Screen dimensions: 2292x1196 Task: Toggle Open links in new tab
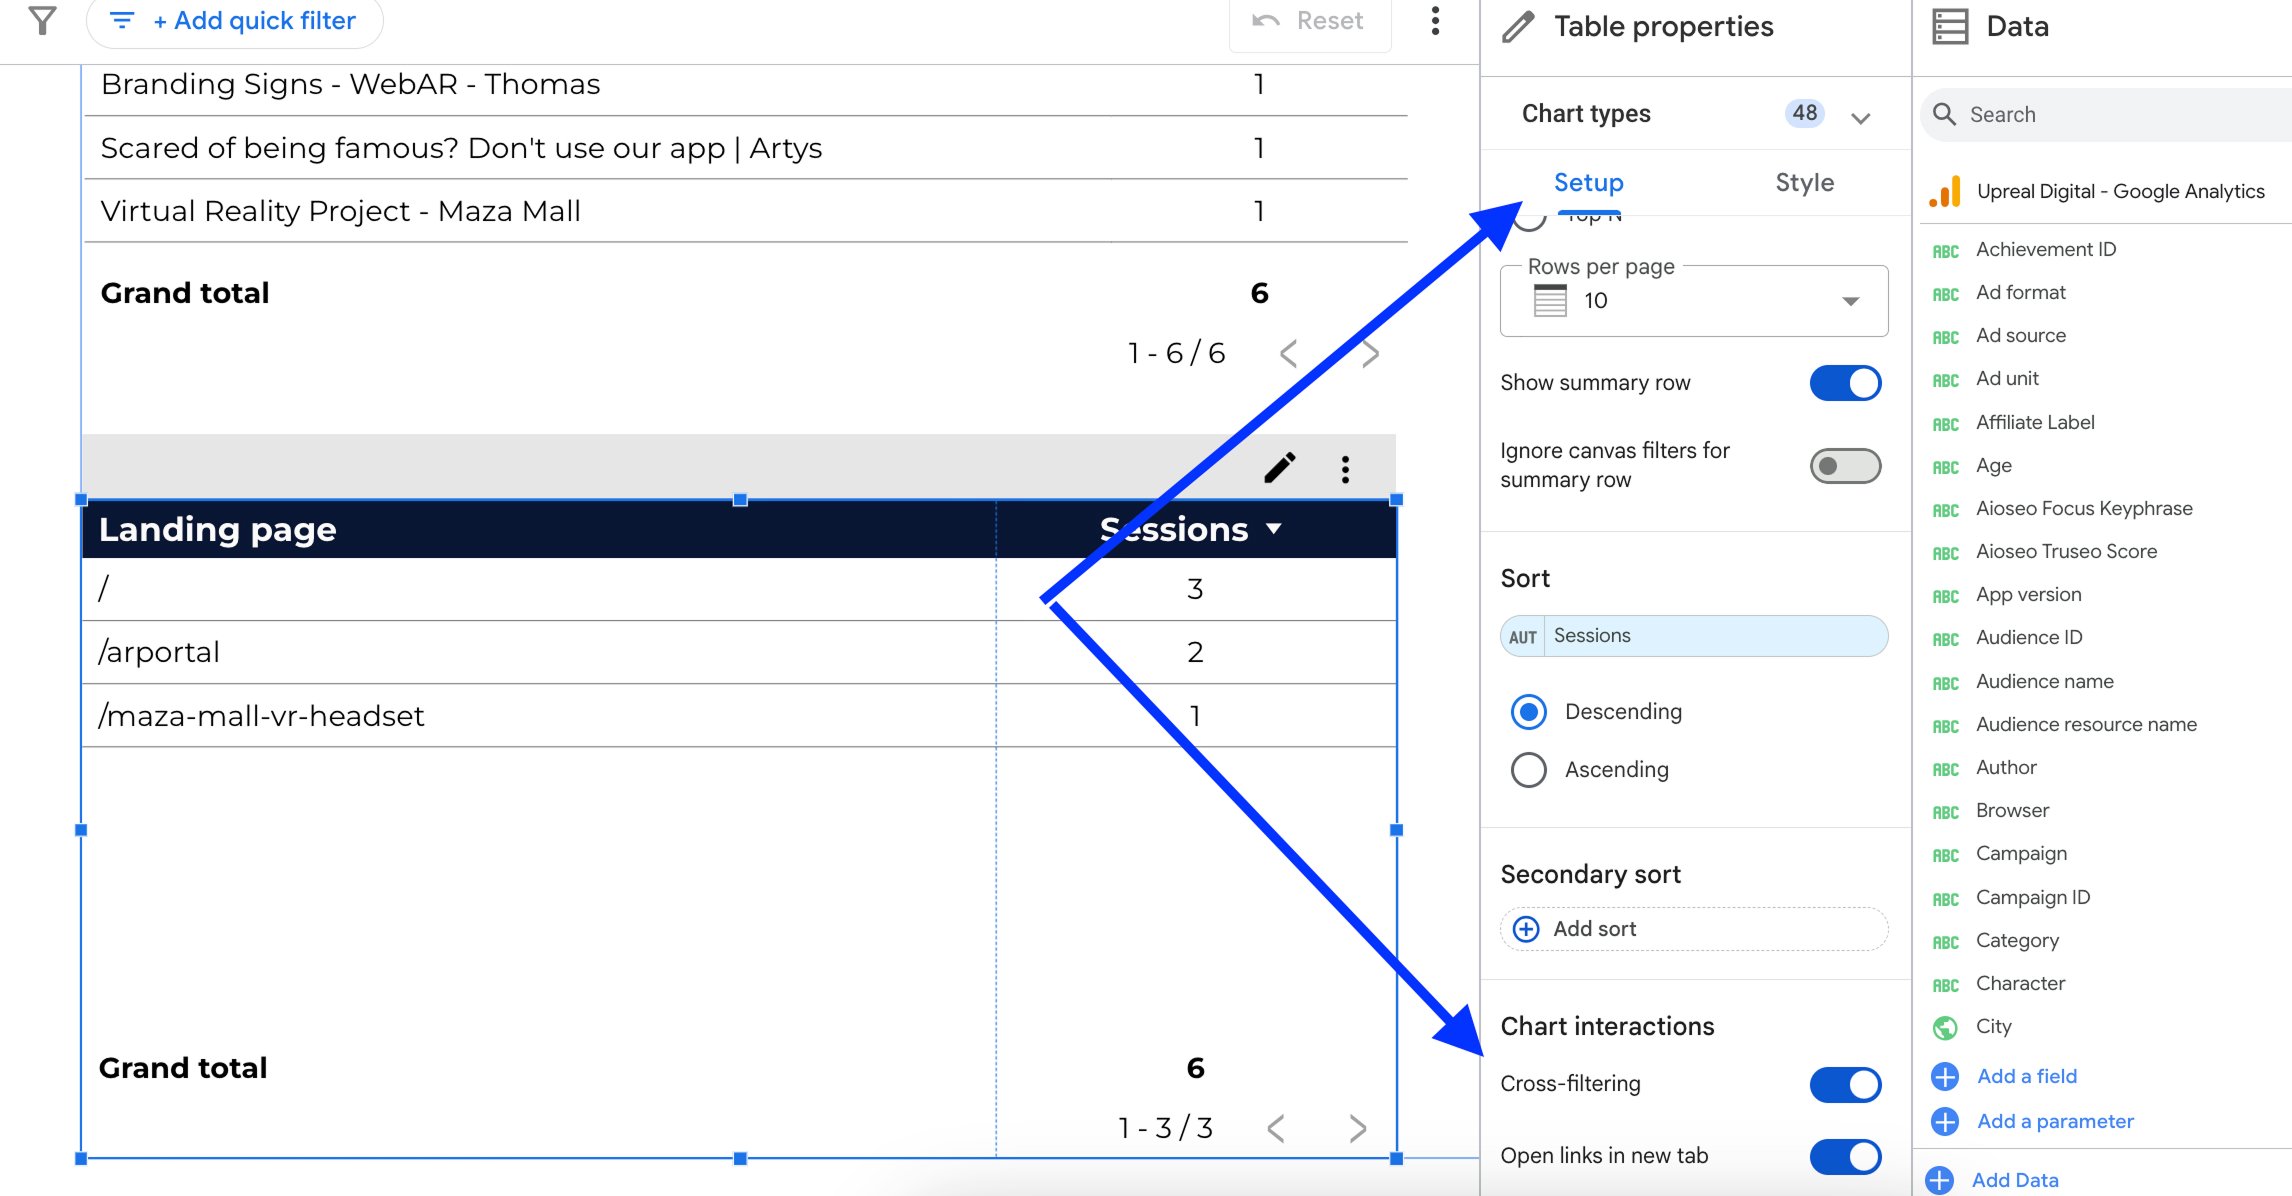1845,1156
